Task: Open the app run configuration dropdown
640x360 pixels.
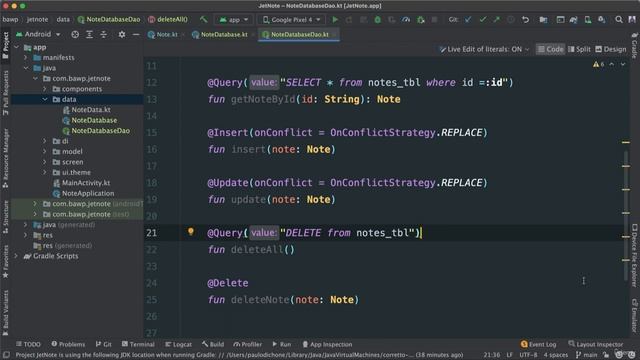Action: pos(234,19)
